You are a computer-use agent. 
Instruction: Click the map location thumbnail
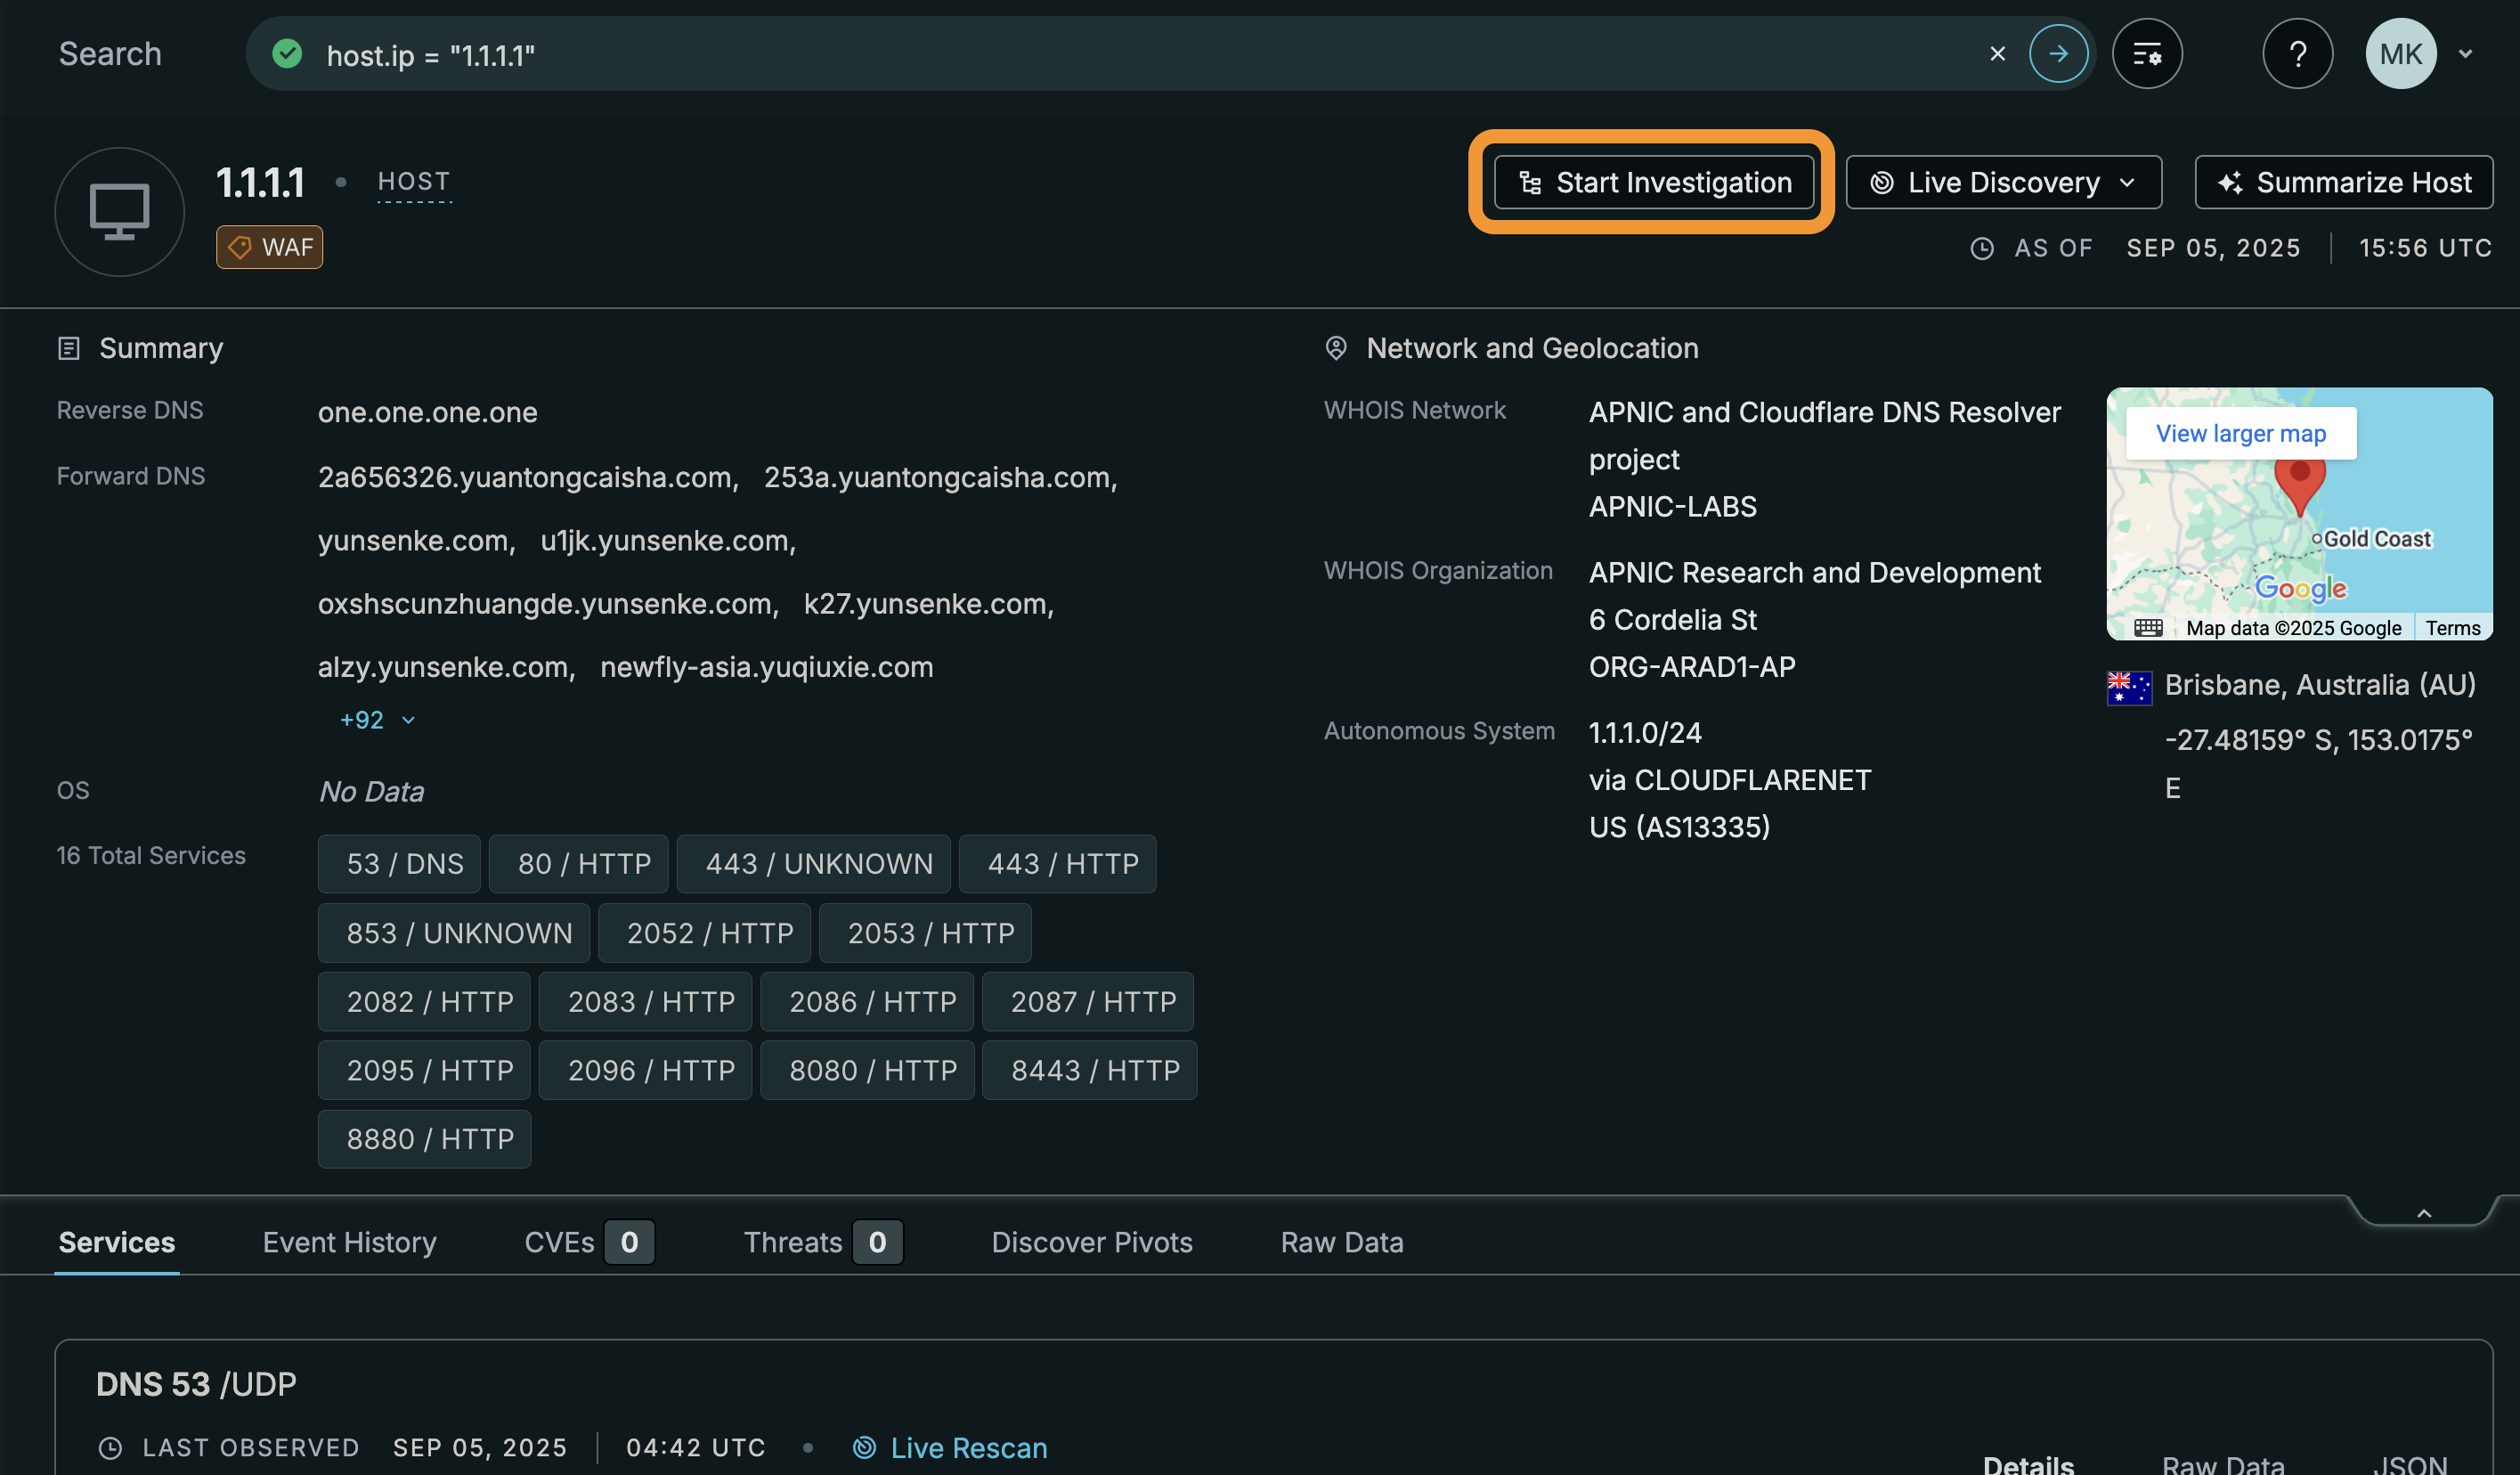tap(2299, 514)
